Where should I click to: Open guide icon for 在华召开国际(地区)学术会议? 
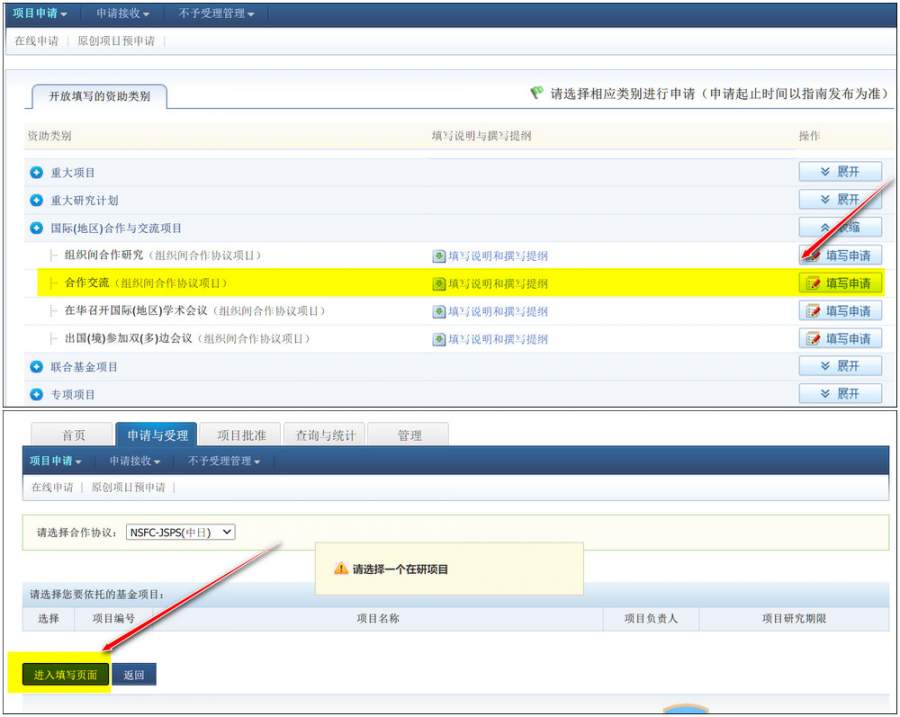coord(439,311)
